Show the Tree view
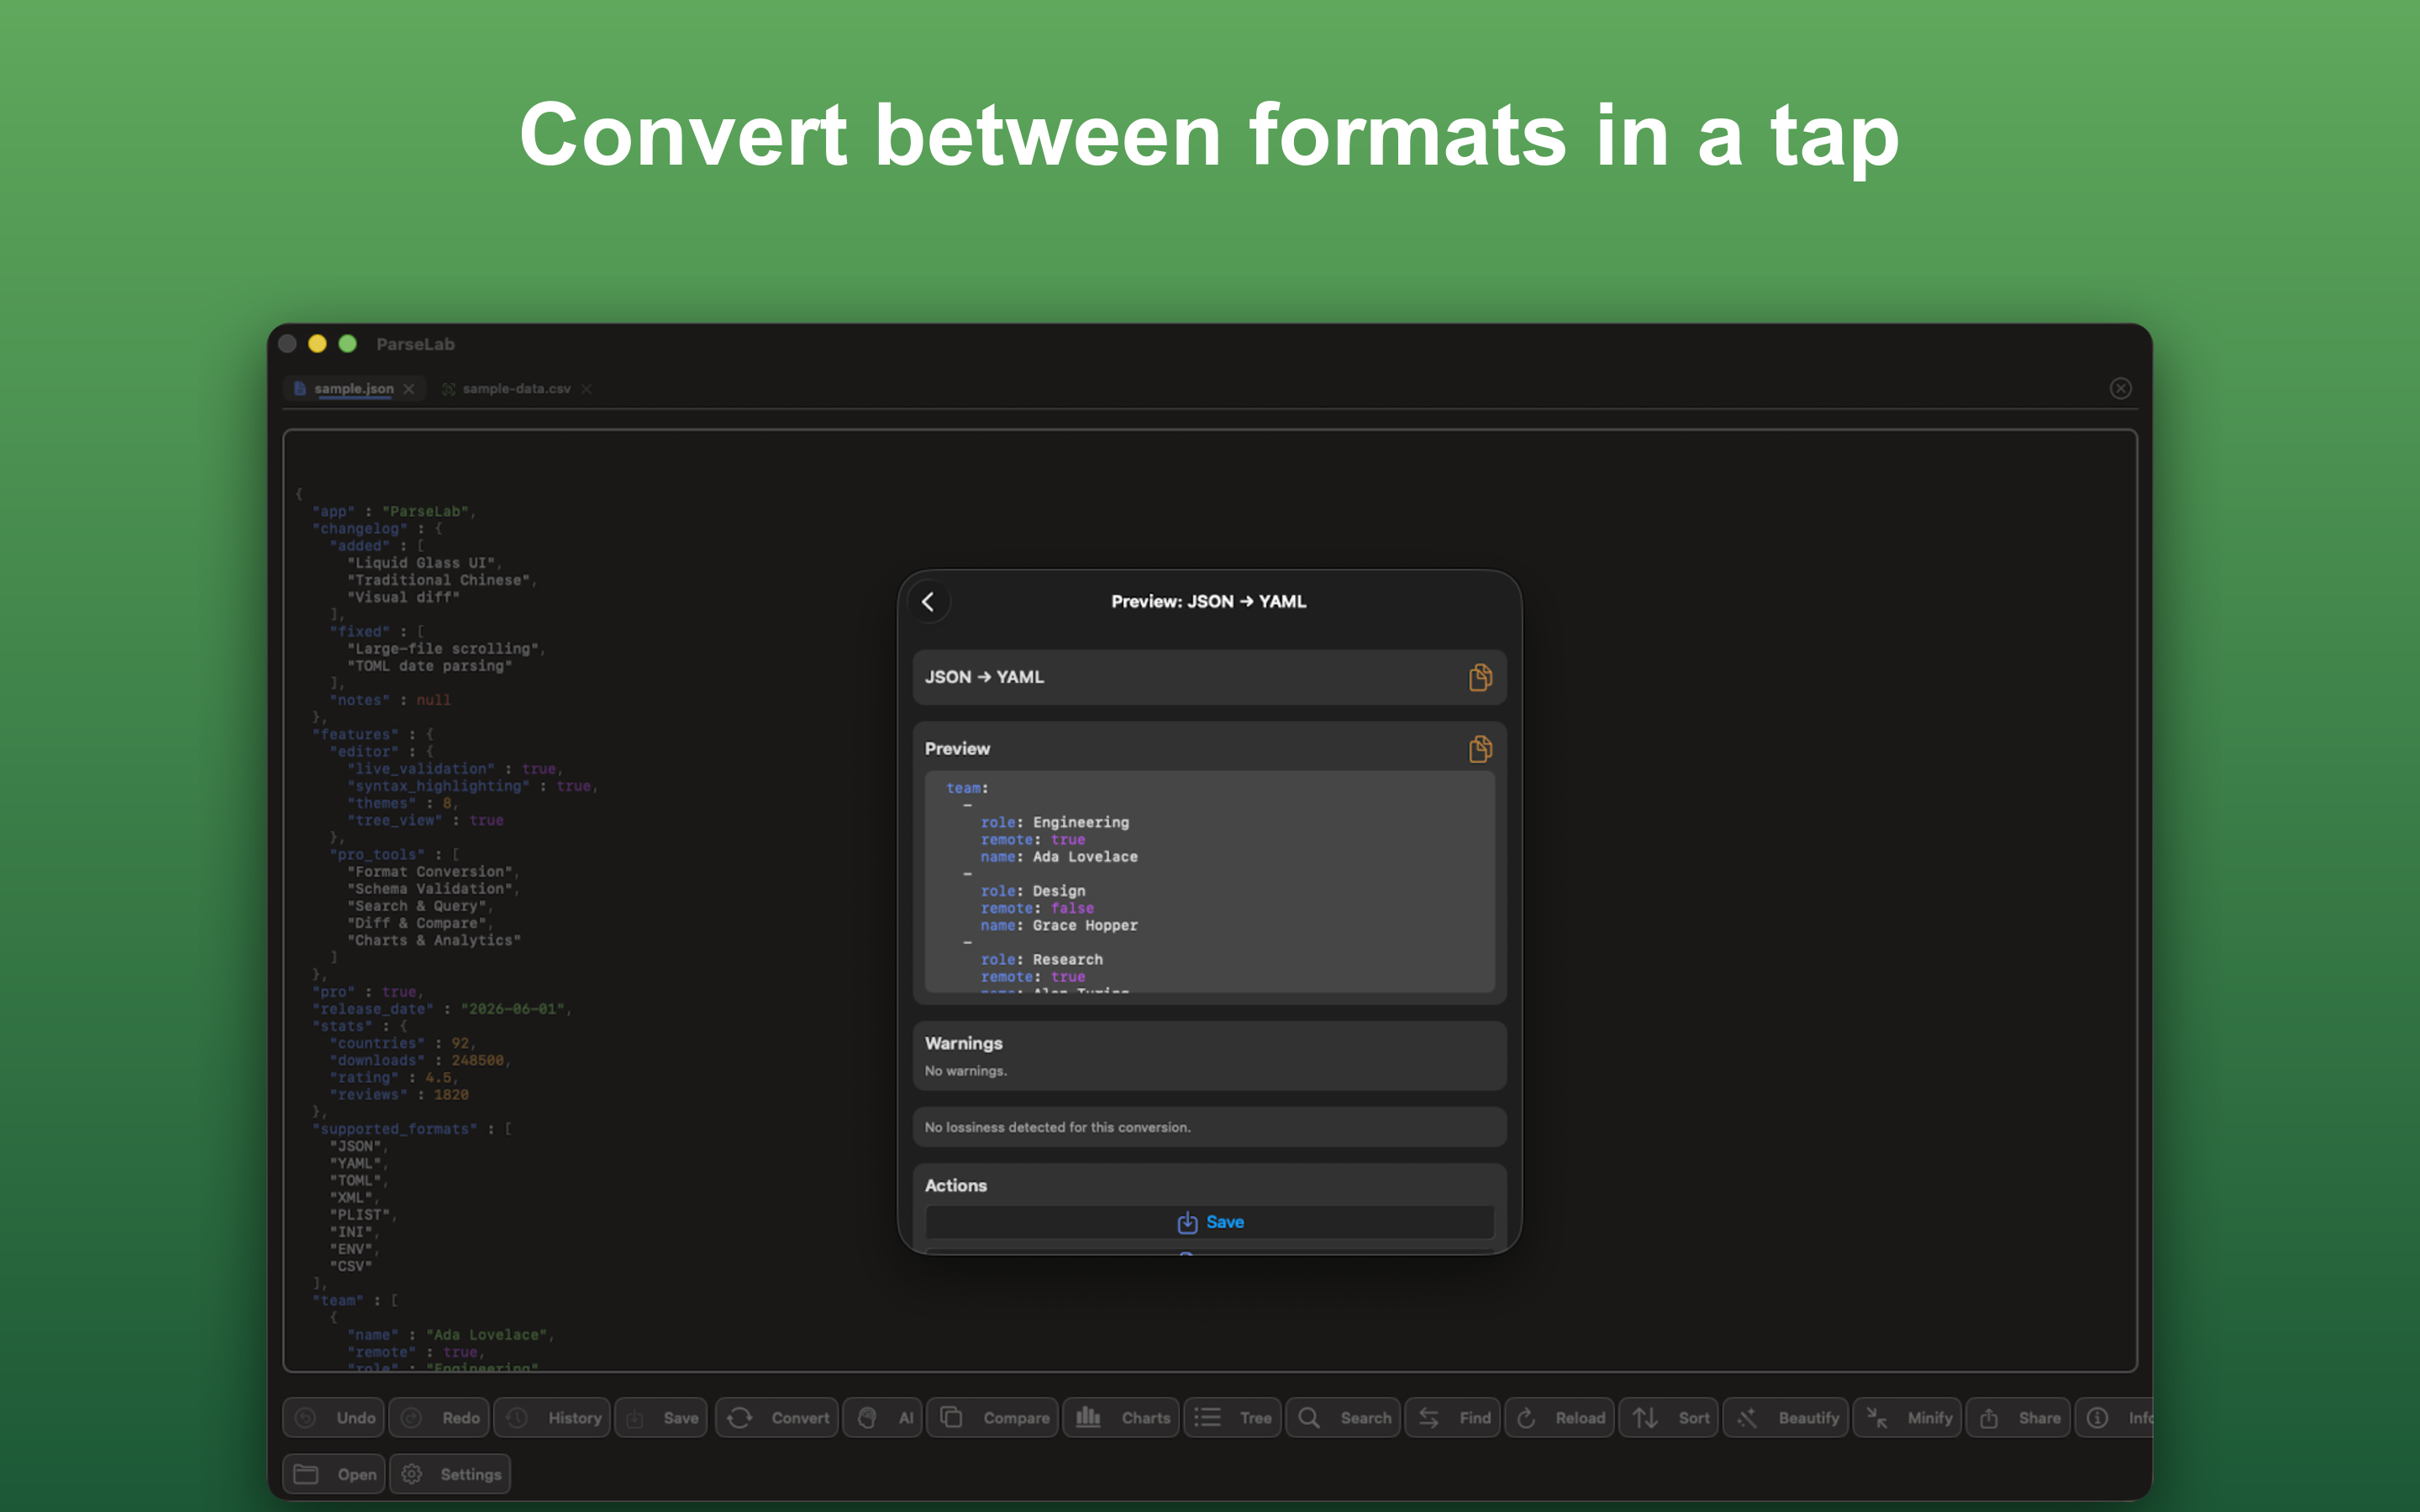 1232,1418
